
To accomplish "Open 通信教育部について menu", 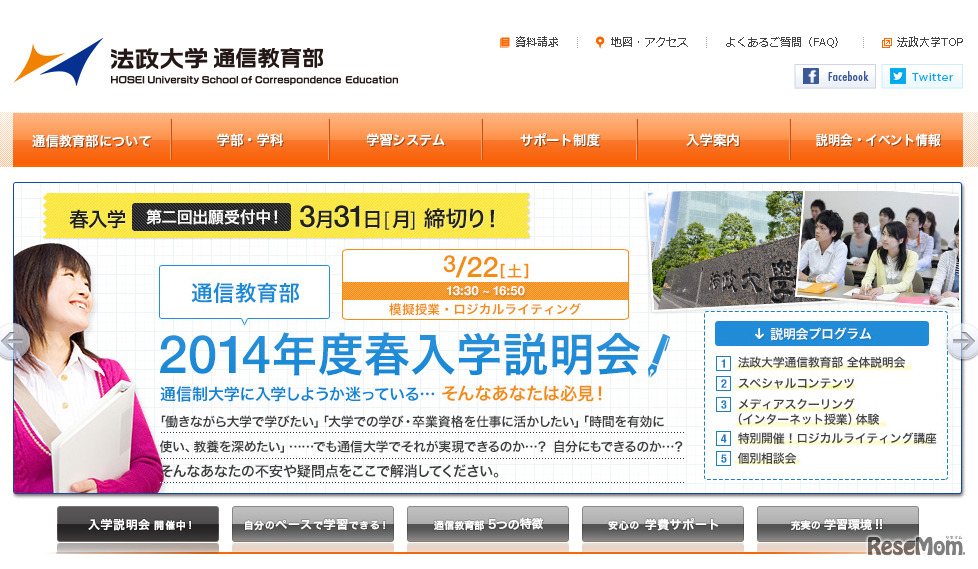I will point(92,141).
